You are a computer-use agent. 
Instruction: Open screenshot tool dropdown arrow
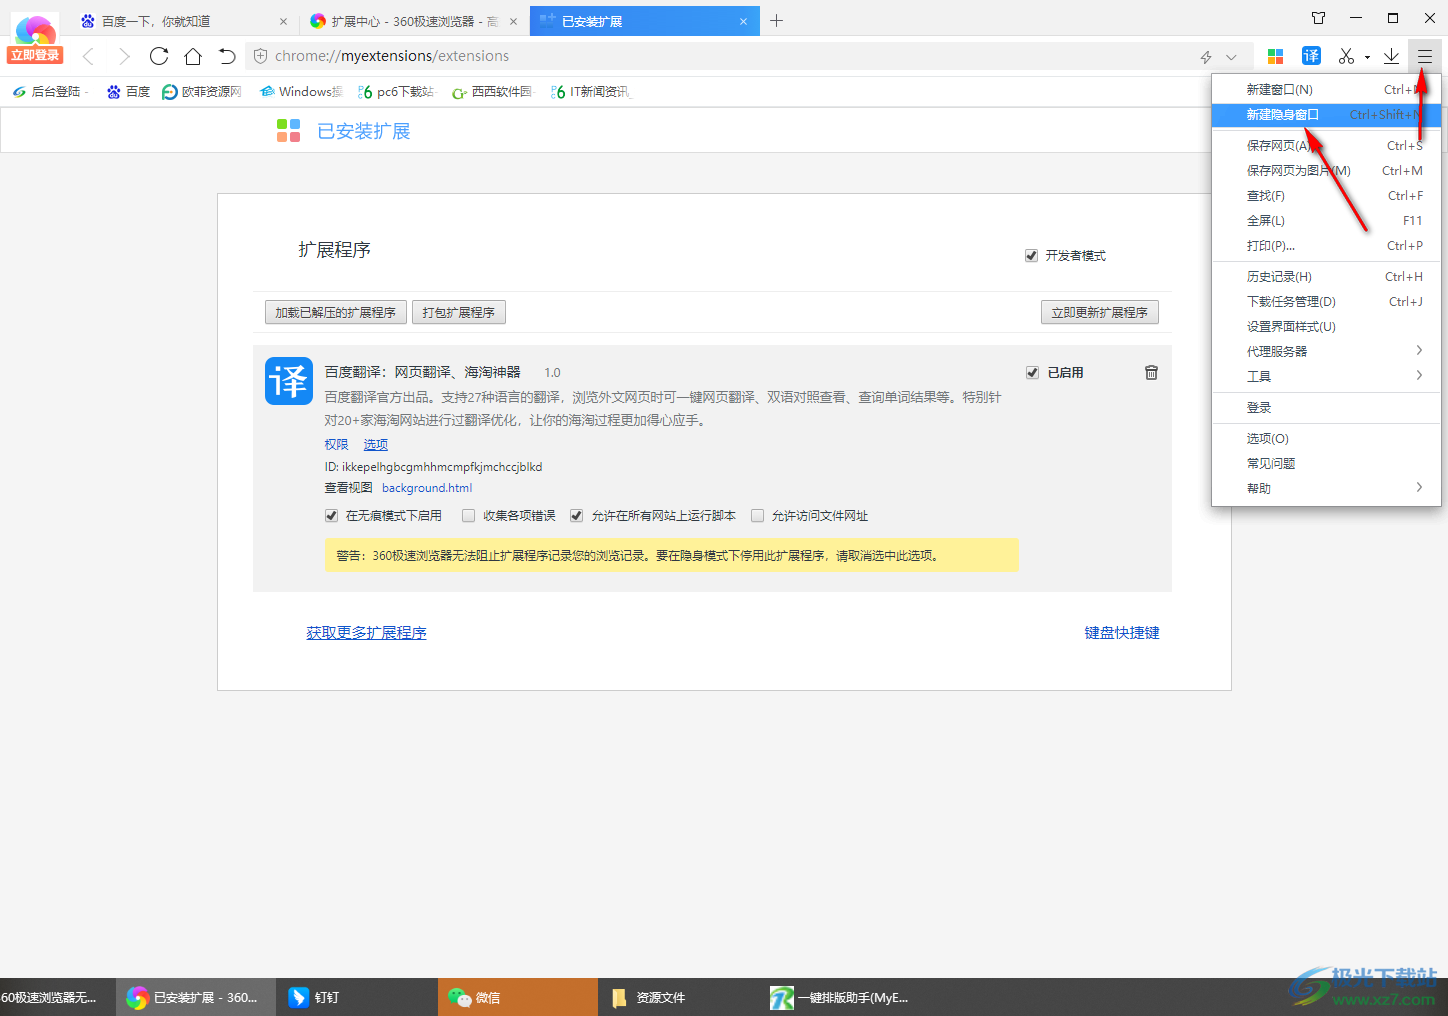click(1367, 57)
